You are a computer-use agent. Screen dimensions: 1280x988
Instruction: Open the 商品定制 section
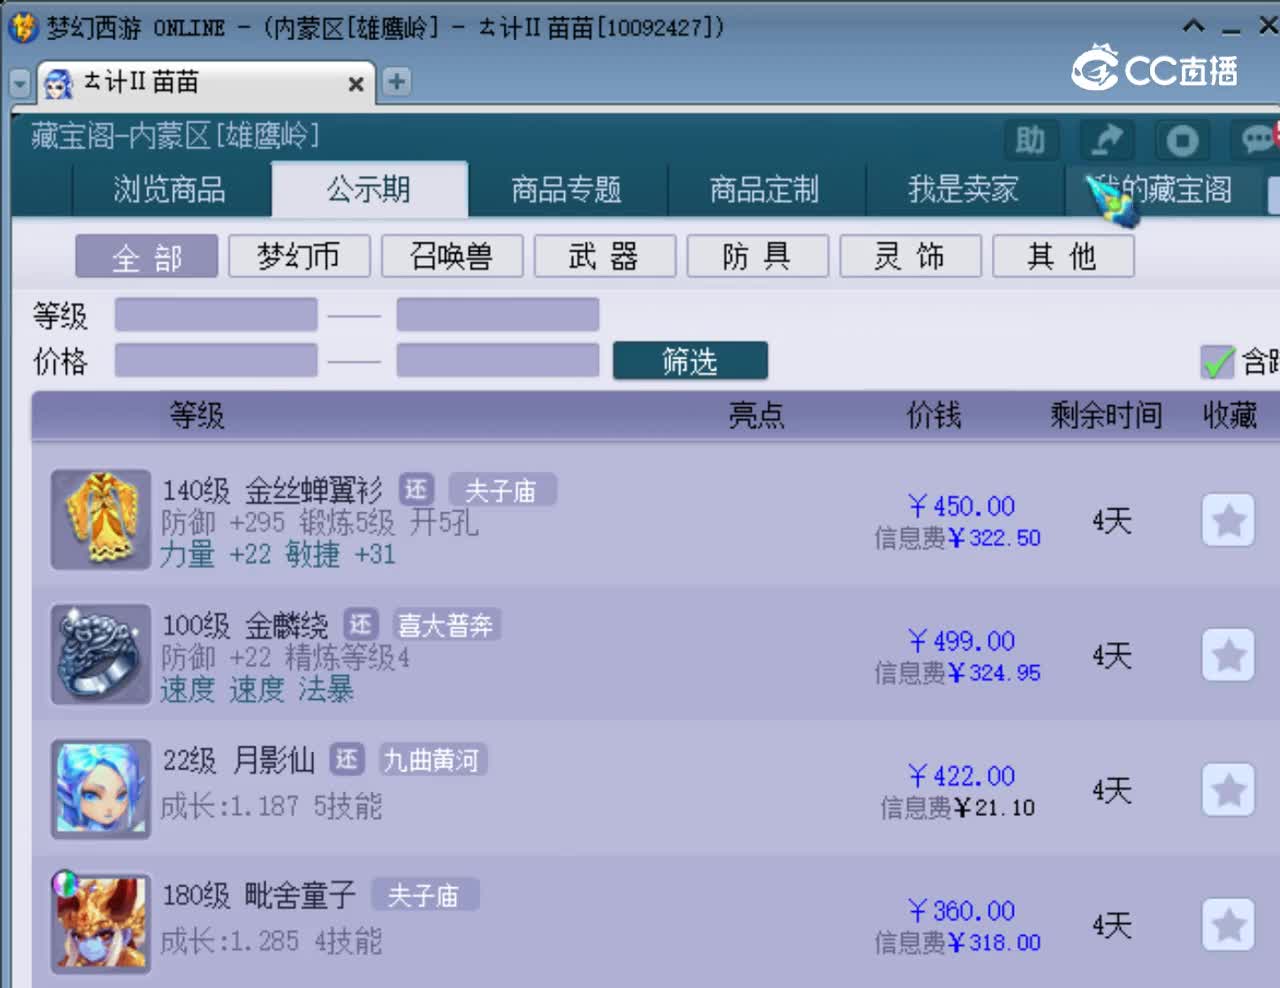point(763,189)
